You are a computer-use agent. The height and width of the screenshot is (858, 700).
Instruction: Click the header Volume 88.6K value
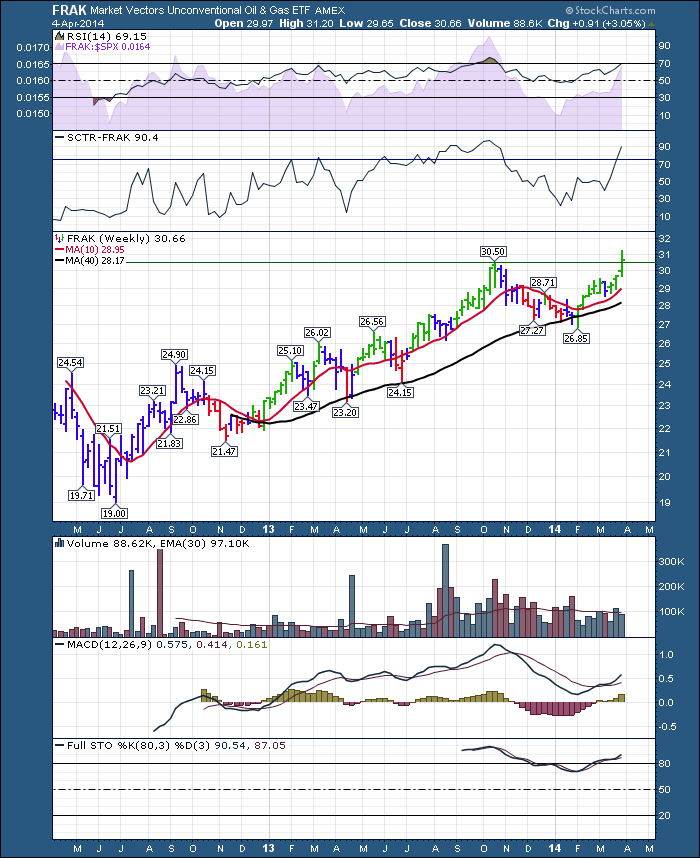[504, 23]
